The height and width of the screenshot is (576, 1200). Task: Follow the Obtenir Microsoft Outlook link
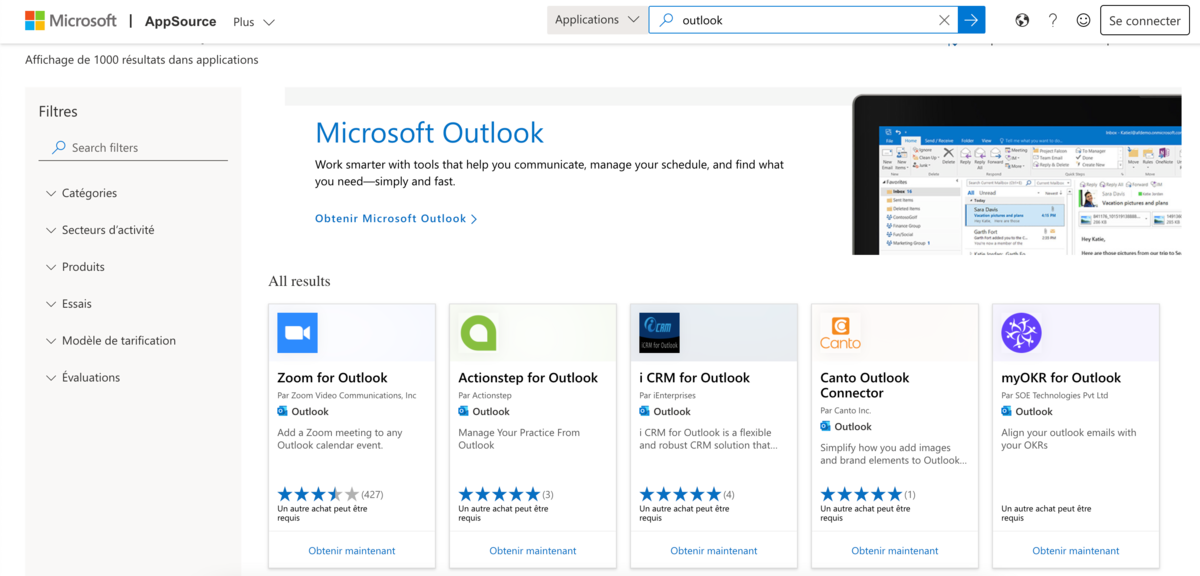(x=396, y=218)
